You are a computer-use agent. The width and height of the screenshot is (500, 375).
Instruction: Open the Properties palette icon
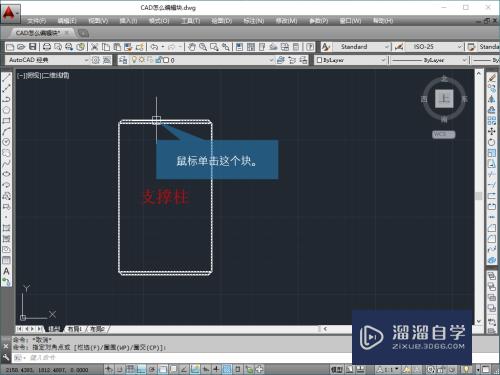point(239,47)
